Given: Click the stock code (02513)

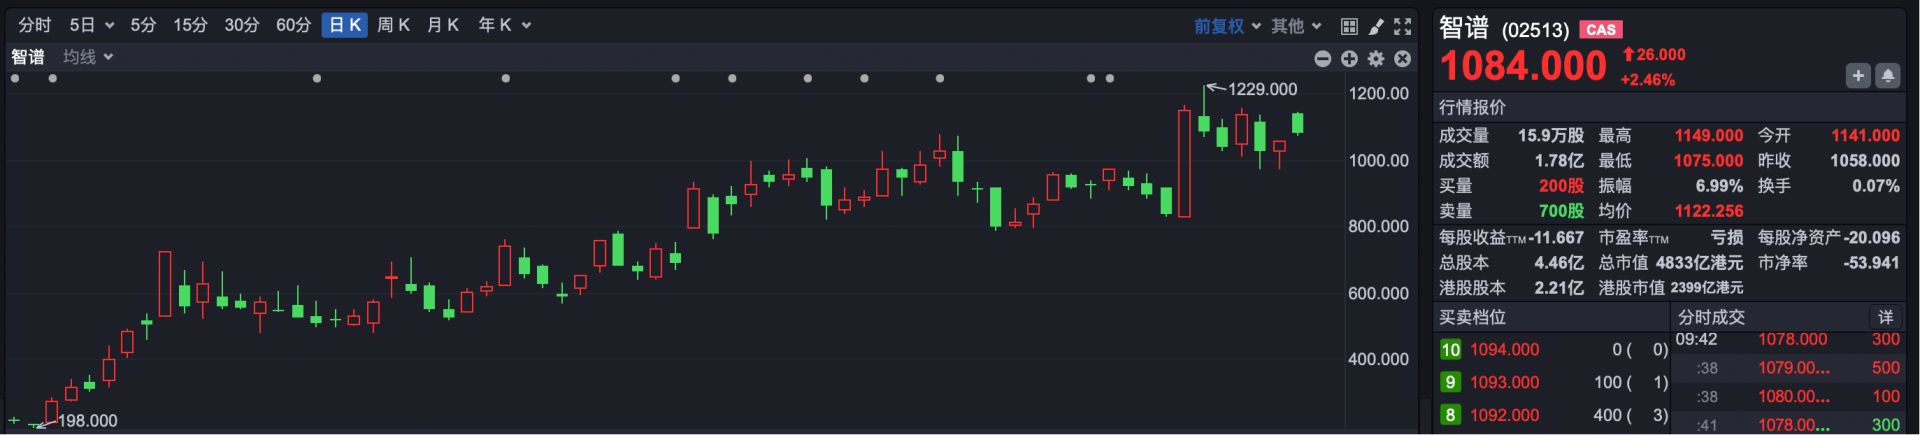Looking at the screenshot, I should click(1535, 30).
